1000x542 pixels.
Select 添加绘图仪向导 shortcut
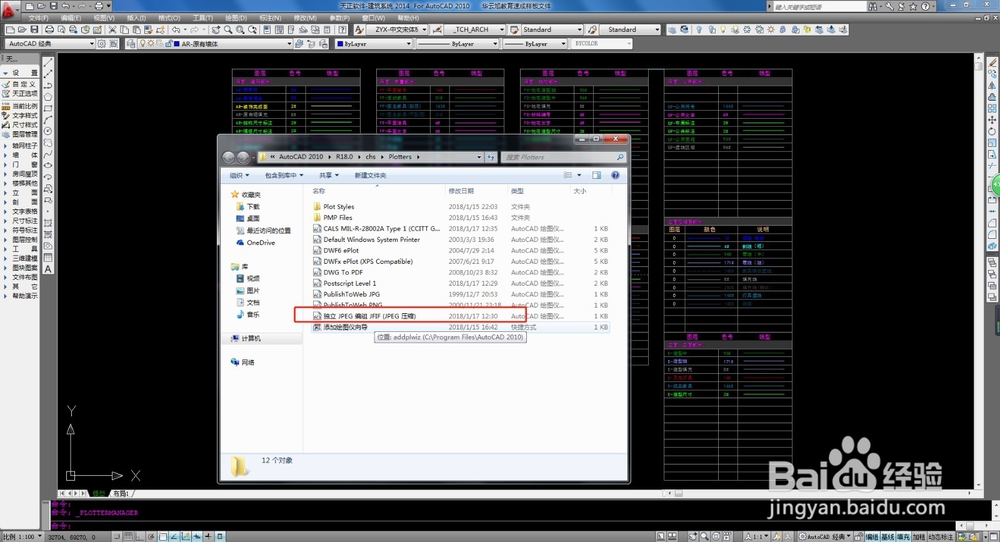click(345, 327)
